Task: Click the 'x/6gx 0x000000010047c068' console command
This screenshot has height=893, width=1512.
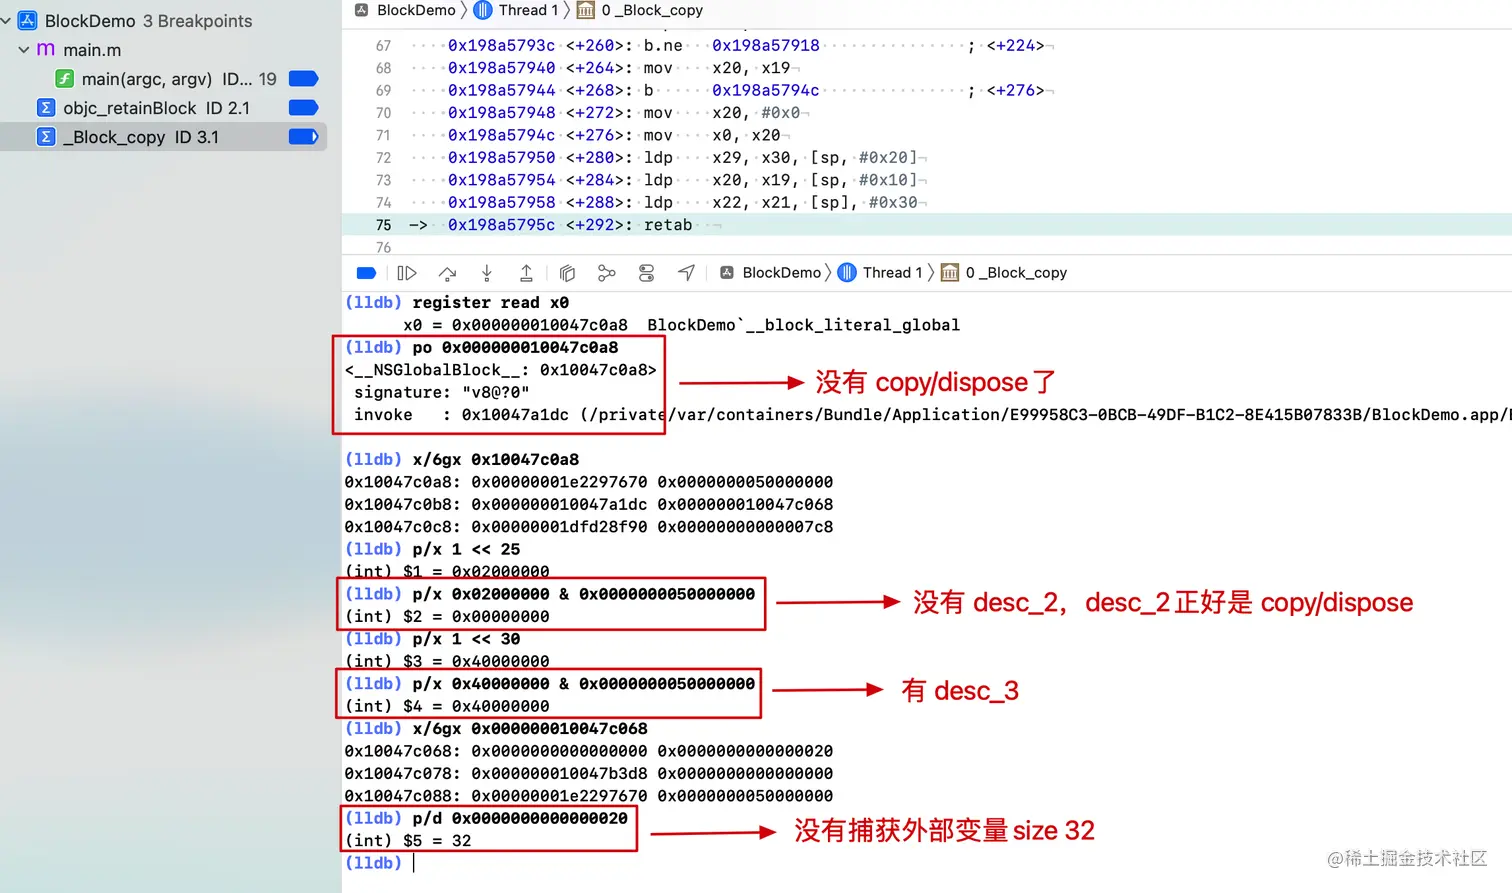Action: click(x=530, y=729)
